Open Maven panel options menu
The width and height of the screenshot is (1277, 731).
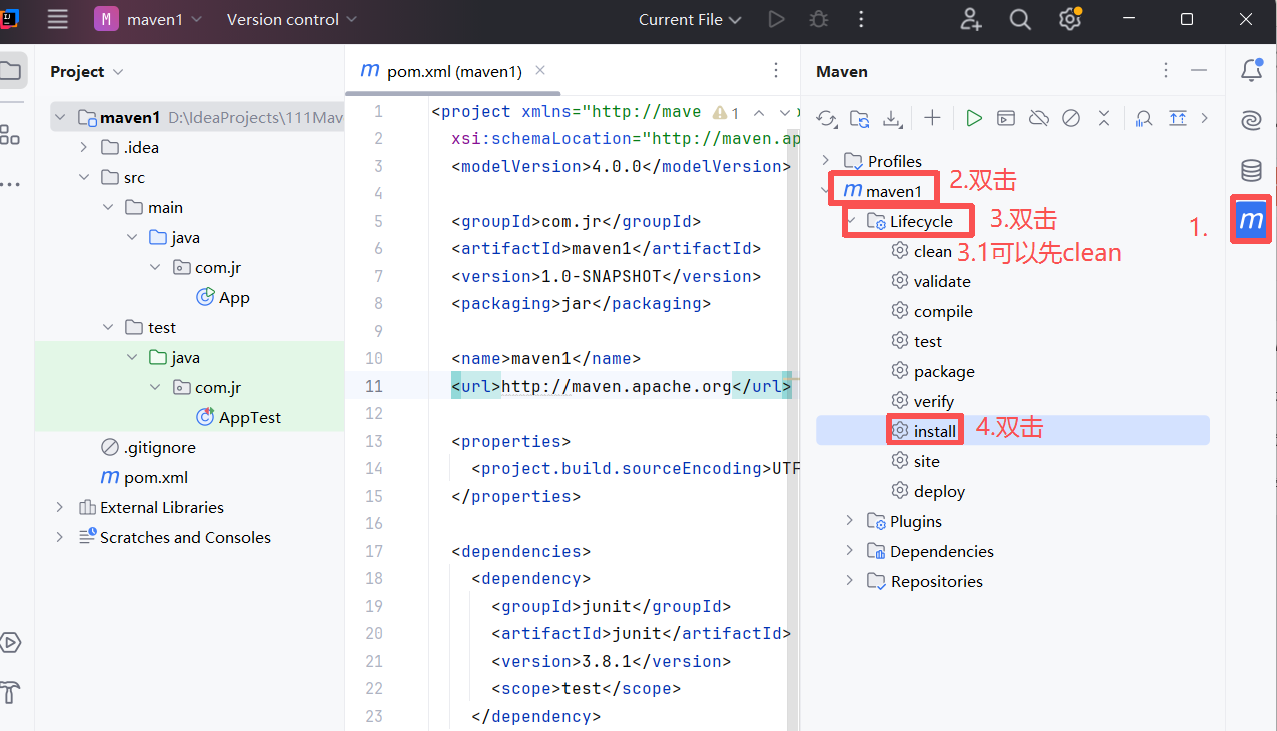[1166, 70]
